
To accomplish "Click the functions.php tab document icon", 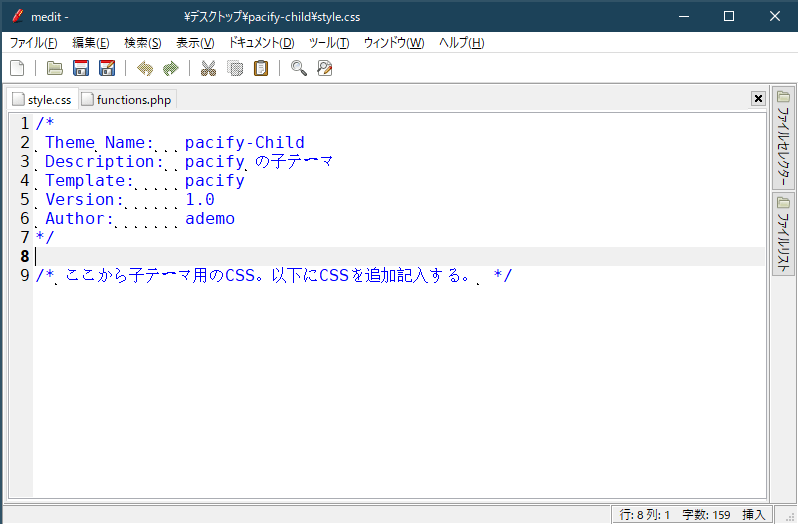I will [88, 99].
